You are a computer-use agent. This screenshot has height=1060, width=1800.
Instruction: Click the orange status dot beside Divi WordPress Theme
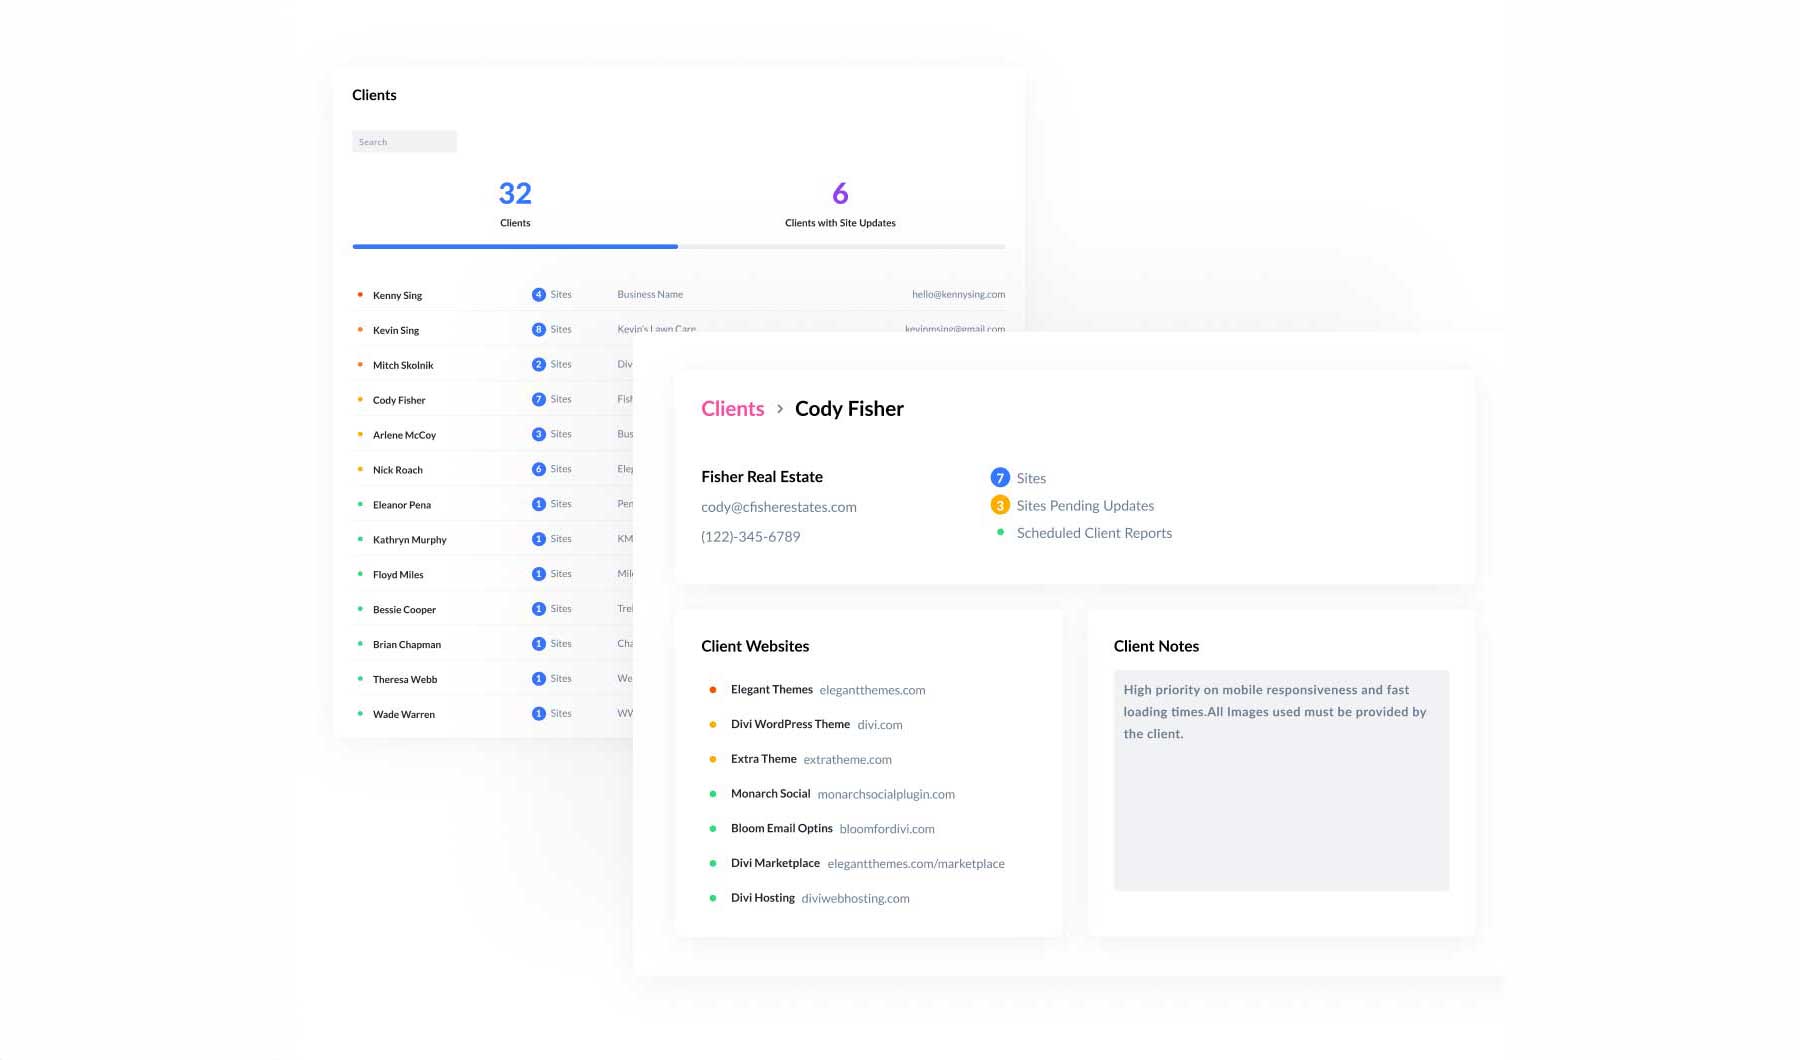point(713,724)
